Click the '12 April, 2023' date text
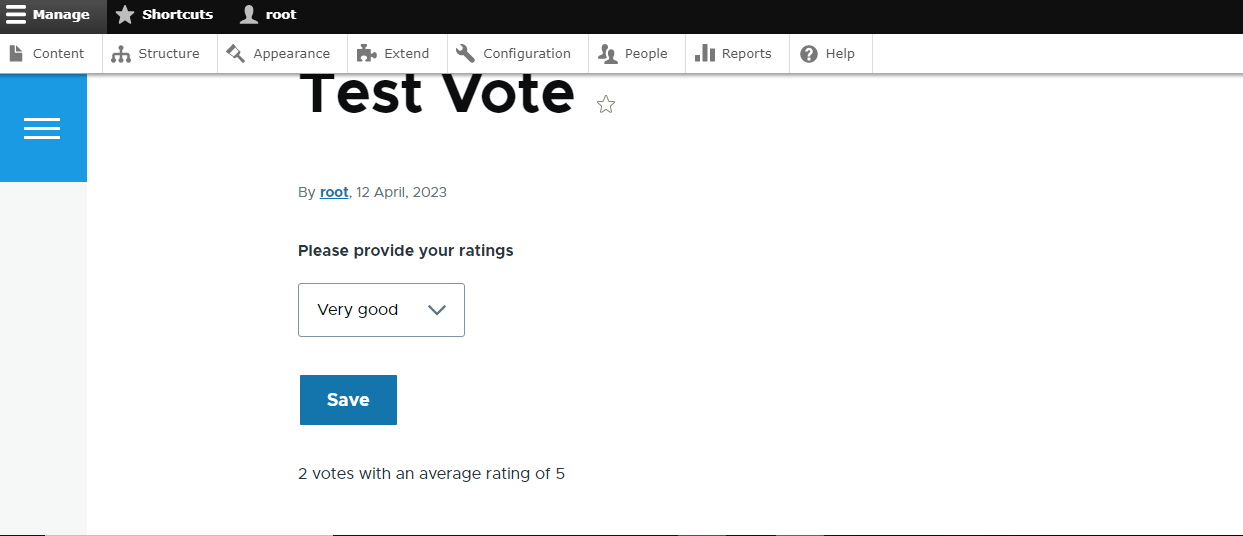Screen dimensions: 1243x536 (402, 192)
